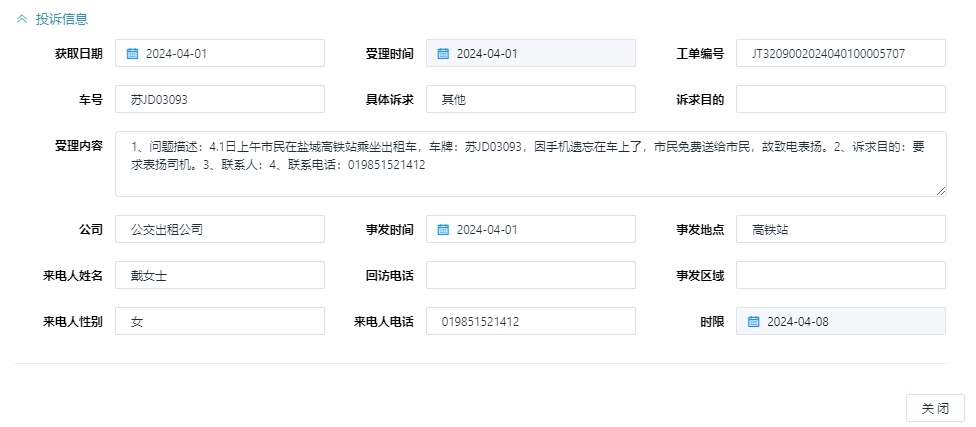The height and width of the screenshot is (427, 976).
Task: Click the 投诉信息 section title
Action: pos(62,19)
